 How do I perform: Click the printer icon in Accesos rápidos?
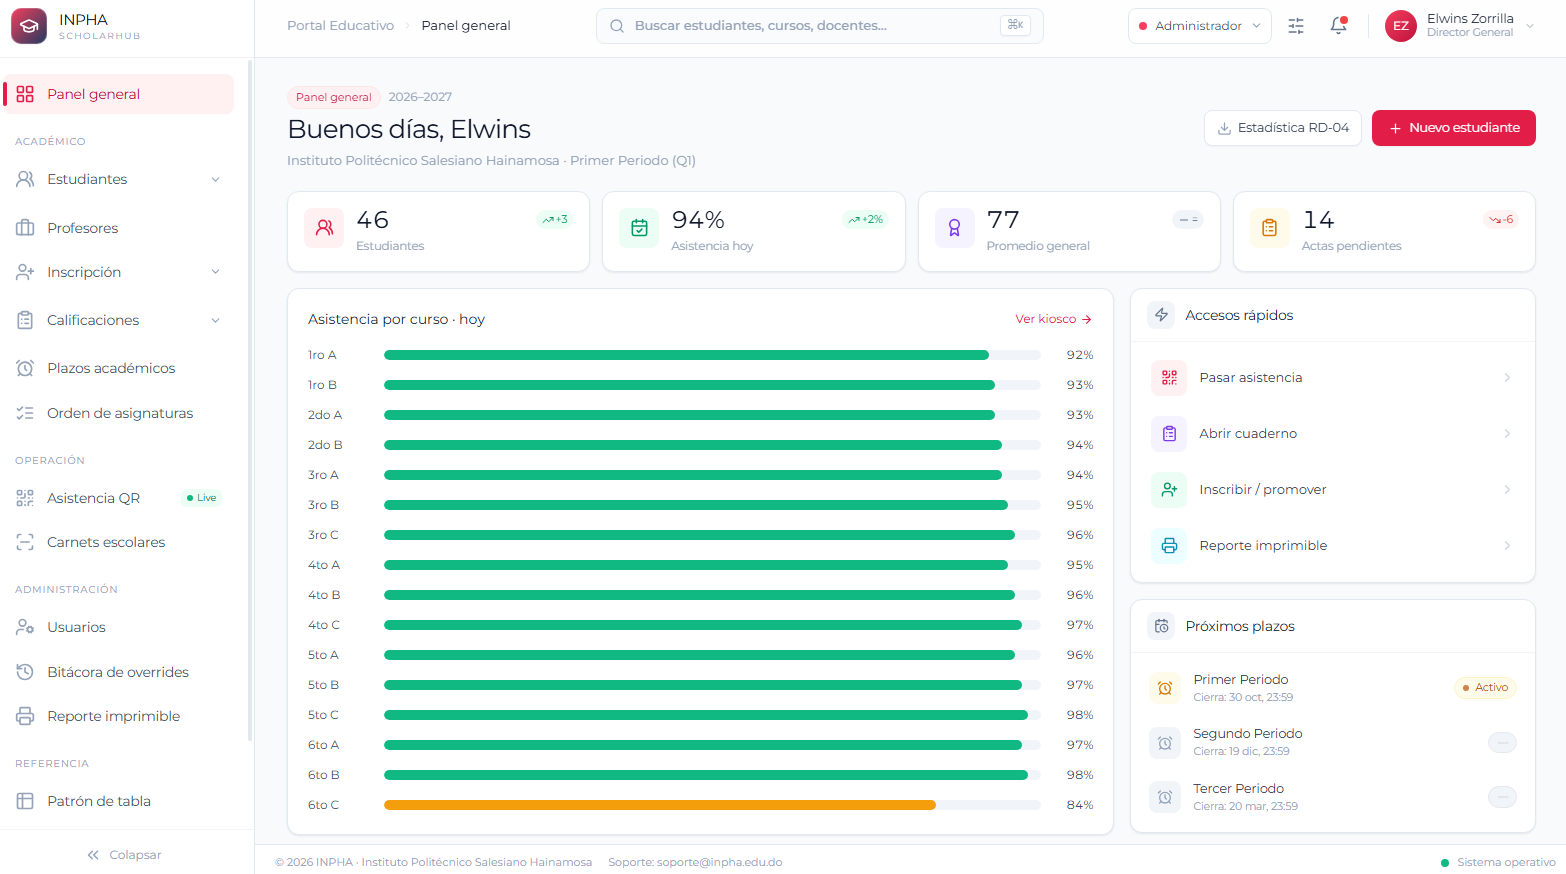coord(1169,546)
